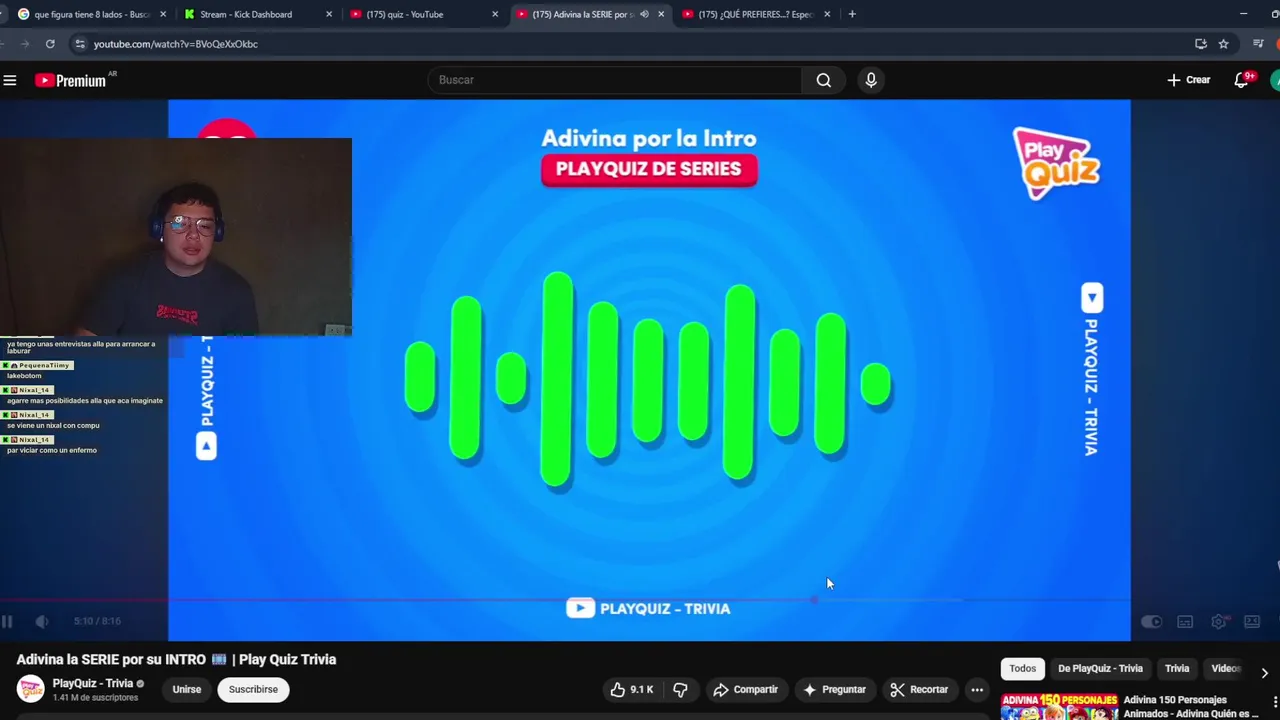Close the Kick Dashboard tab
Screen dimensions: 1280x720
point(329,14)
